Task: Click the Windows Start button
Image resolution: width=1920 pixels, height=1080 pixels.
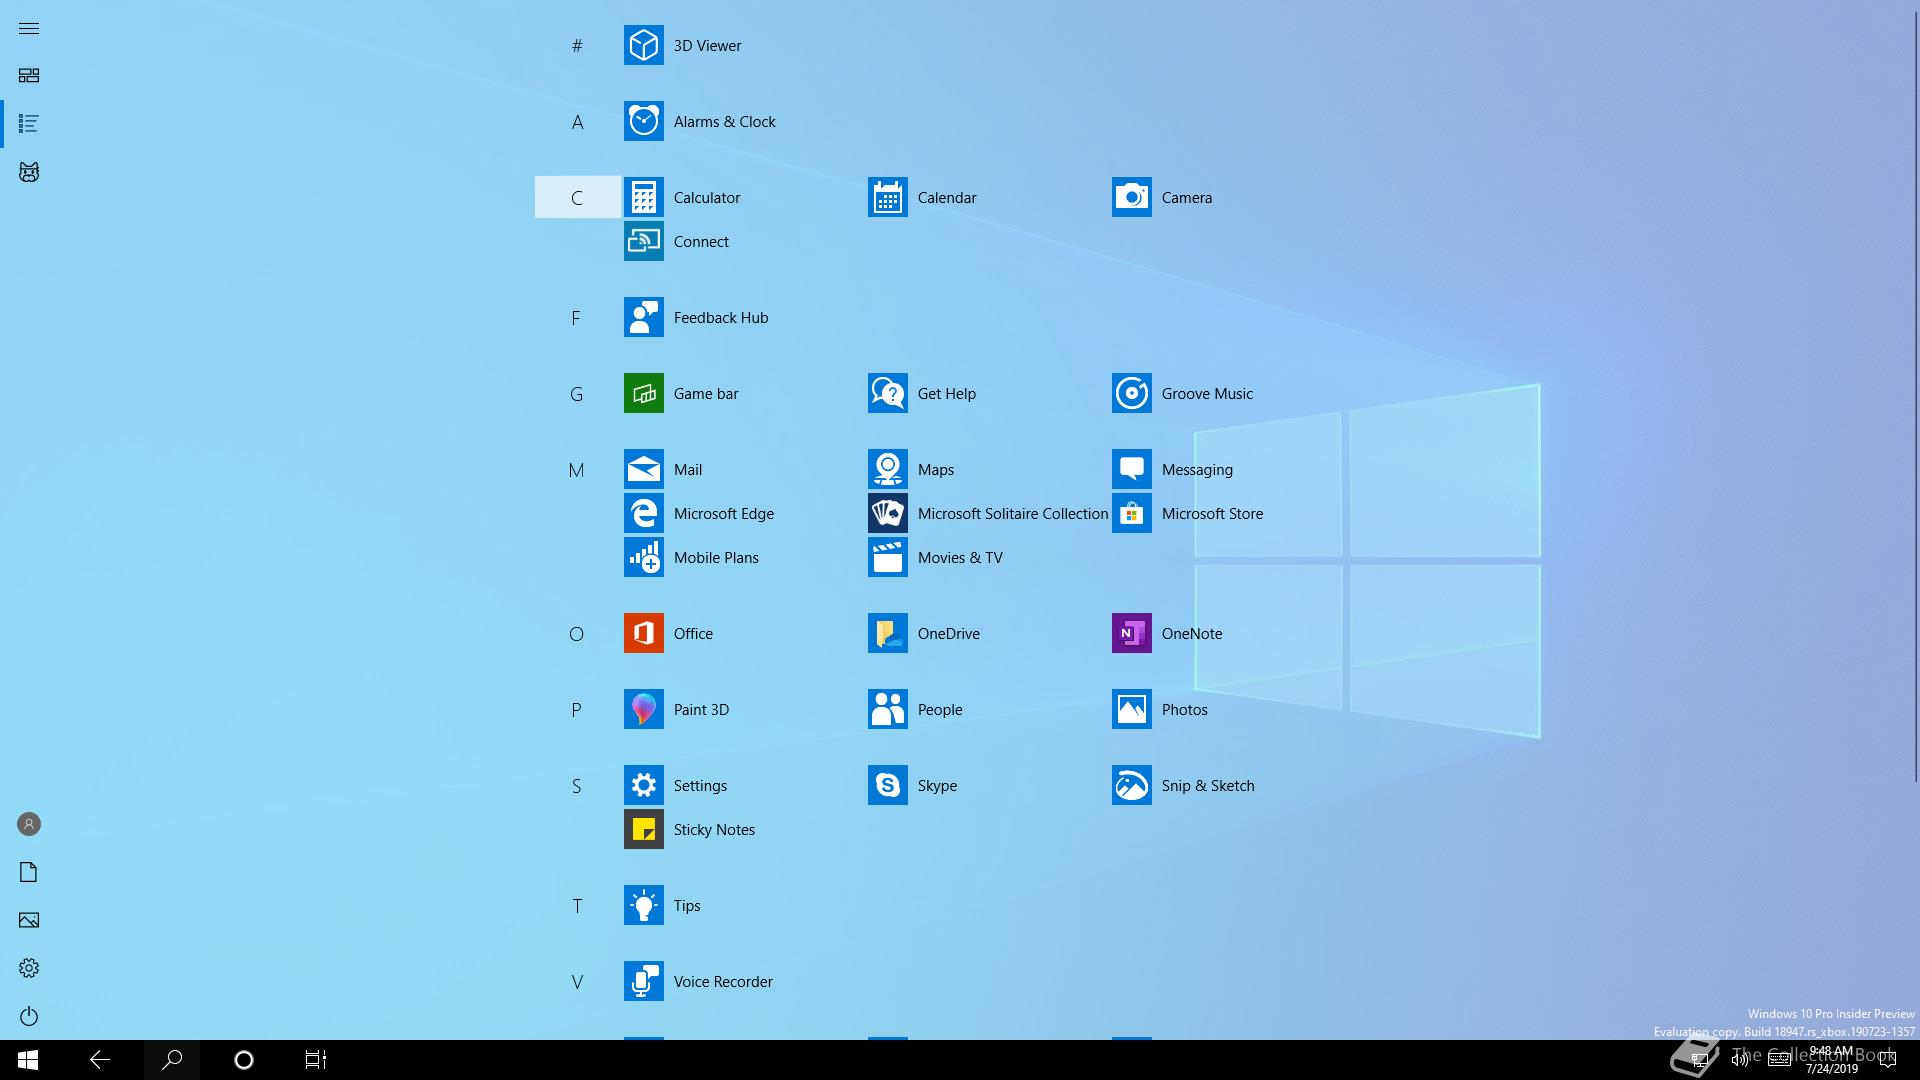Action: [x=28, y=1060]
